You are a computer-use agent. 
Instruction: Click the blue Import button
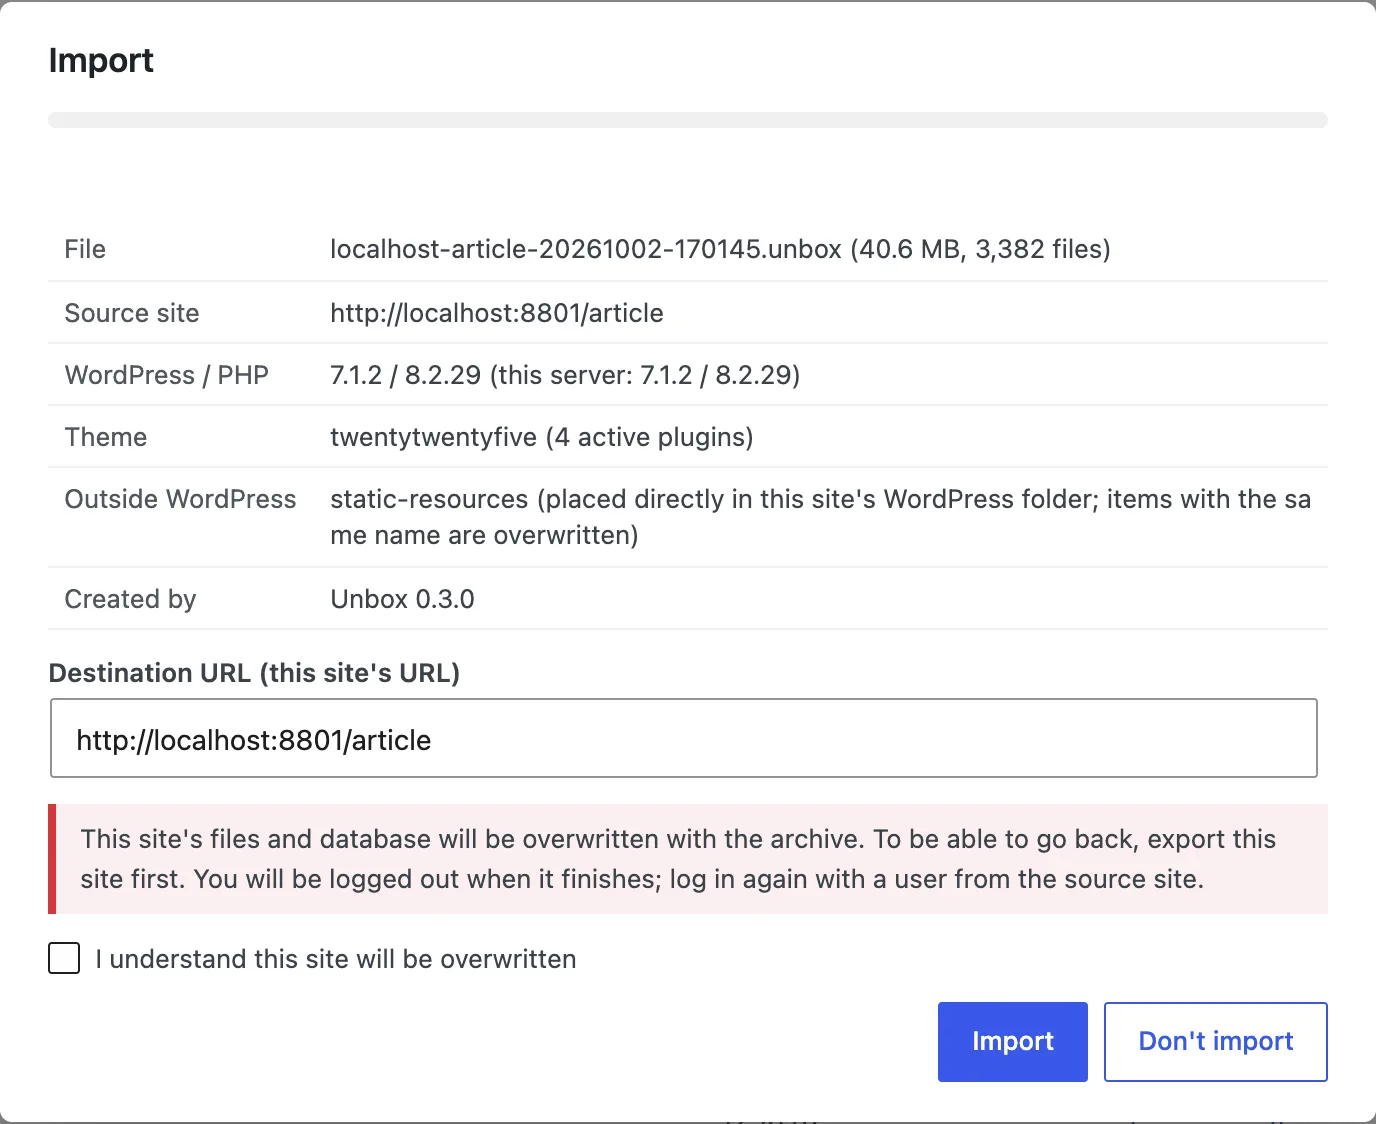1012,1041
